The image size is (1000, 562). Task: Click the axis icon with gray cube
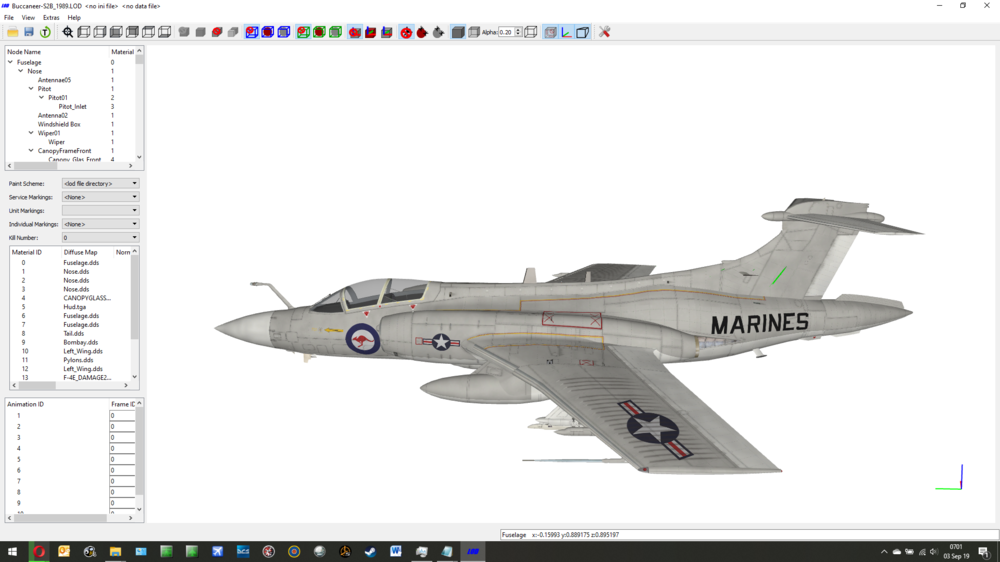pos(386,32)
